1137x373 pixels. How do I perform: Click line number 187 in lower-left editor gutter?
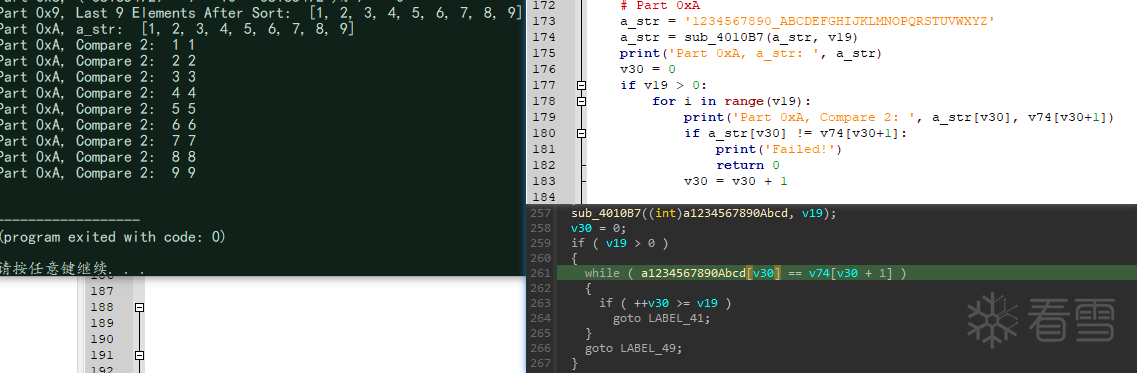coord(102,291)
